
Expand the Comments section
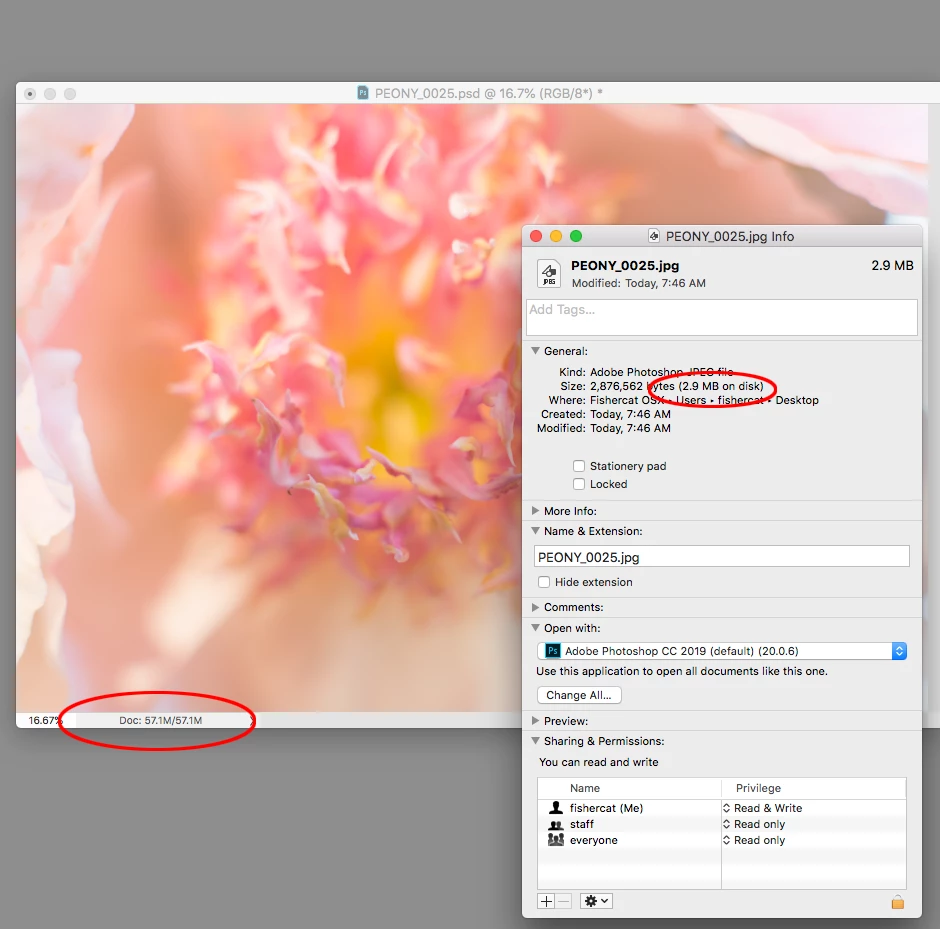[x=535, y=607]
